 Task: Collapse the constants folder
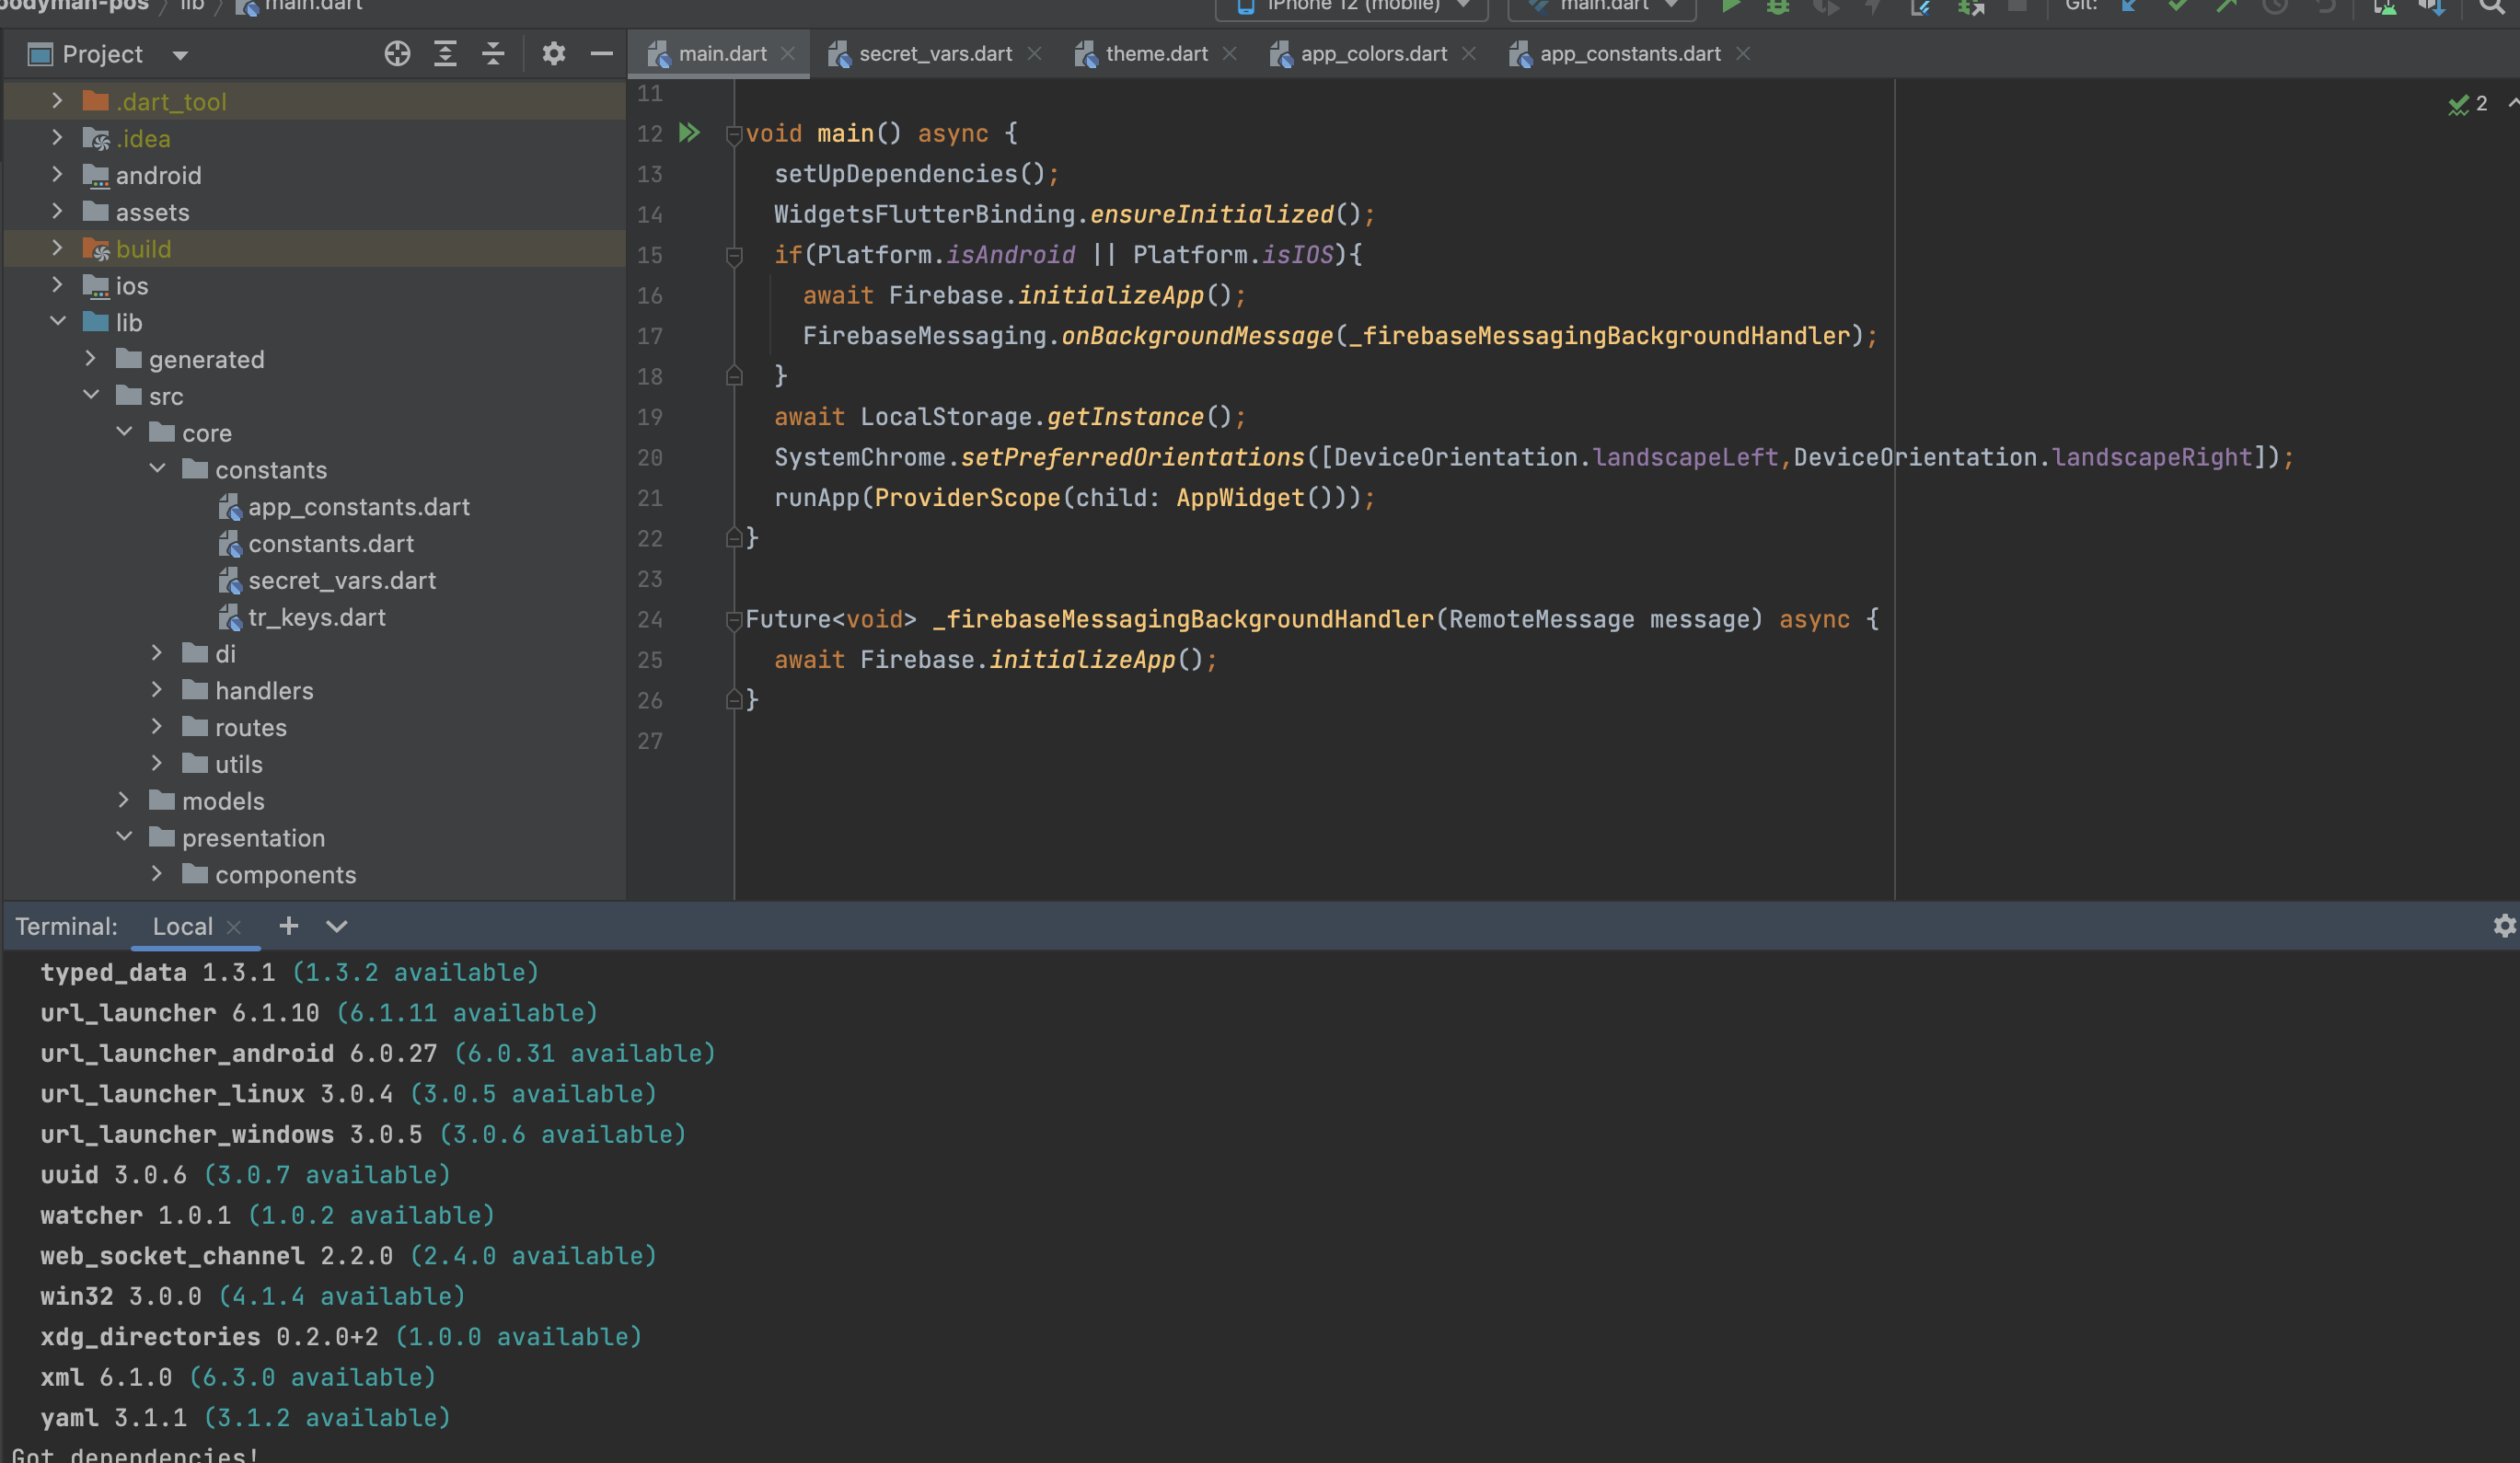(157, 469)
